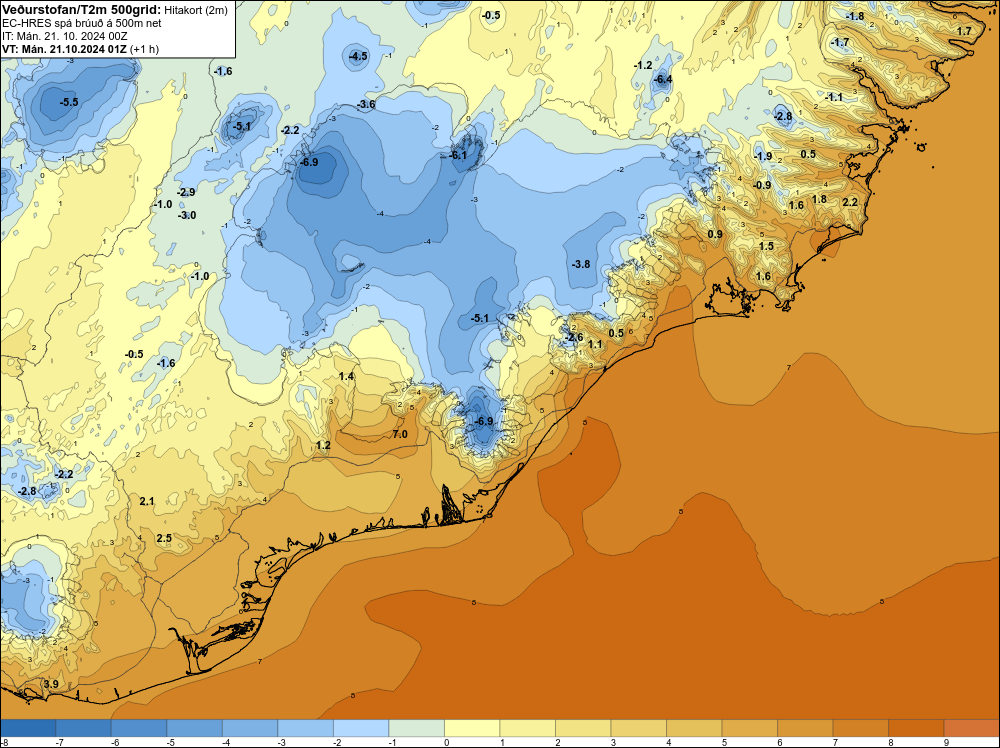This screenshot has width=1000, height=748.
Task: Select the -3.0 temperature label
Action: [x=187, y=216]
